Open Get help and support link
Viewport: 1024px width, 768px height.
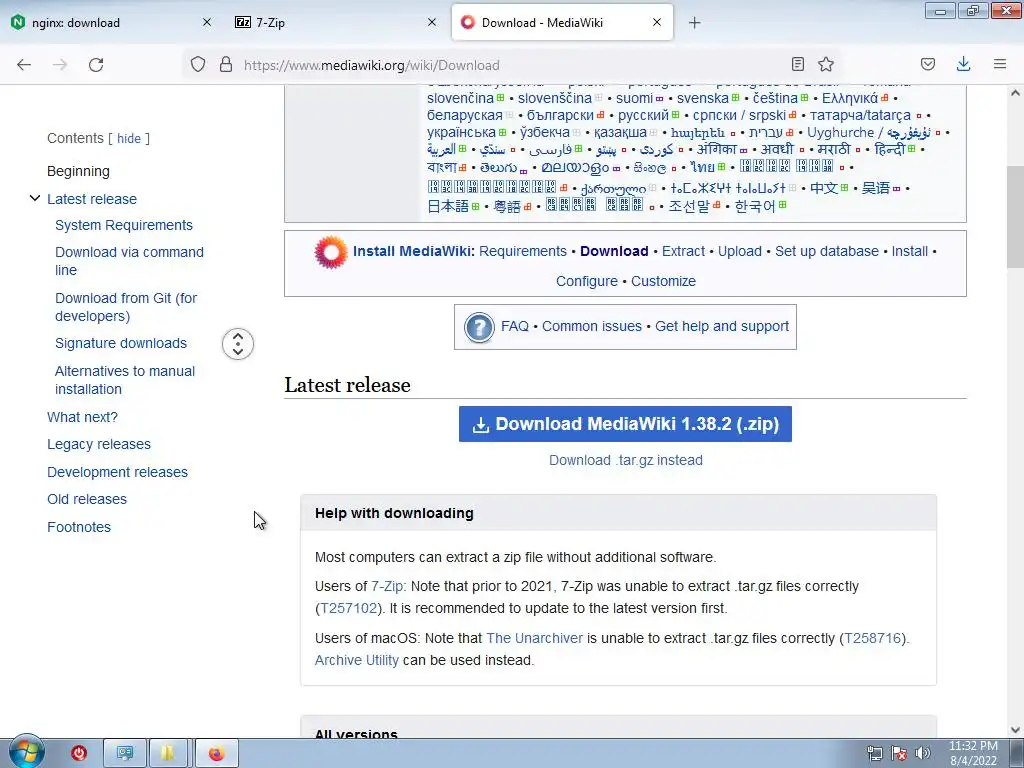[722, 326]
